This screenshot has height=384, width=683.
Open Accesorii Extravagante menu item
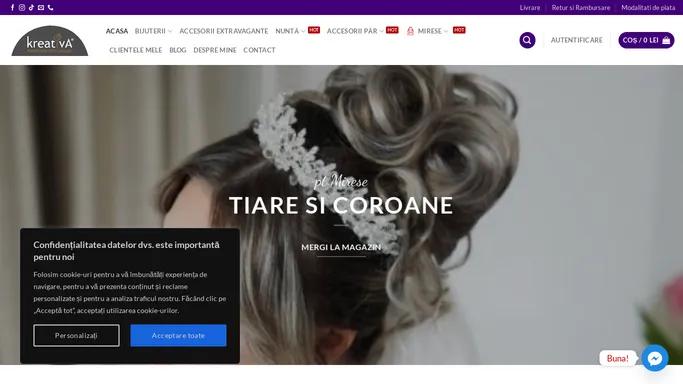point(224,31)
